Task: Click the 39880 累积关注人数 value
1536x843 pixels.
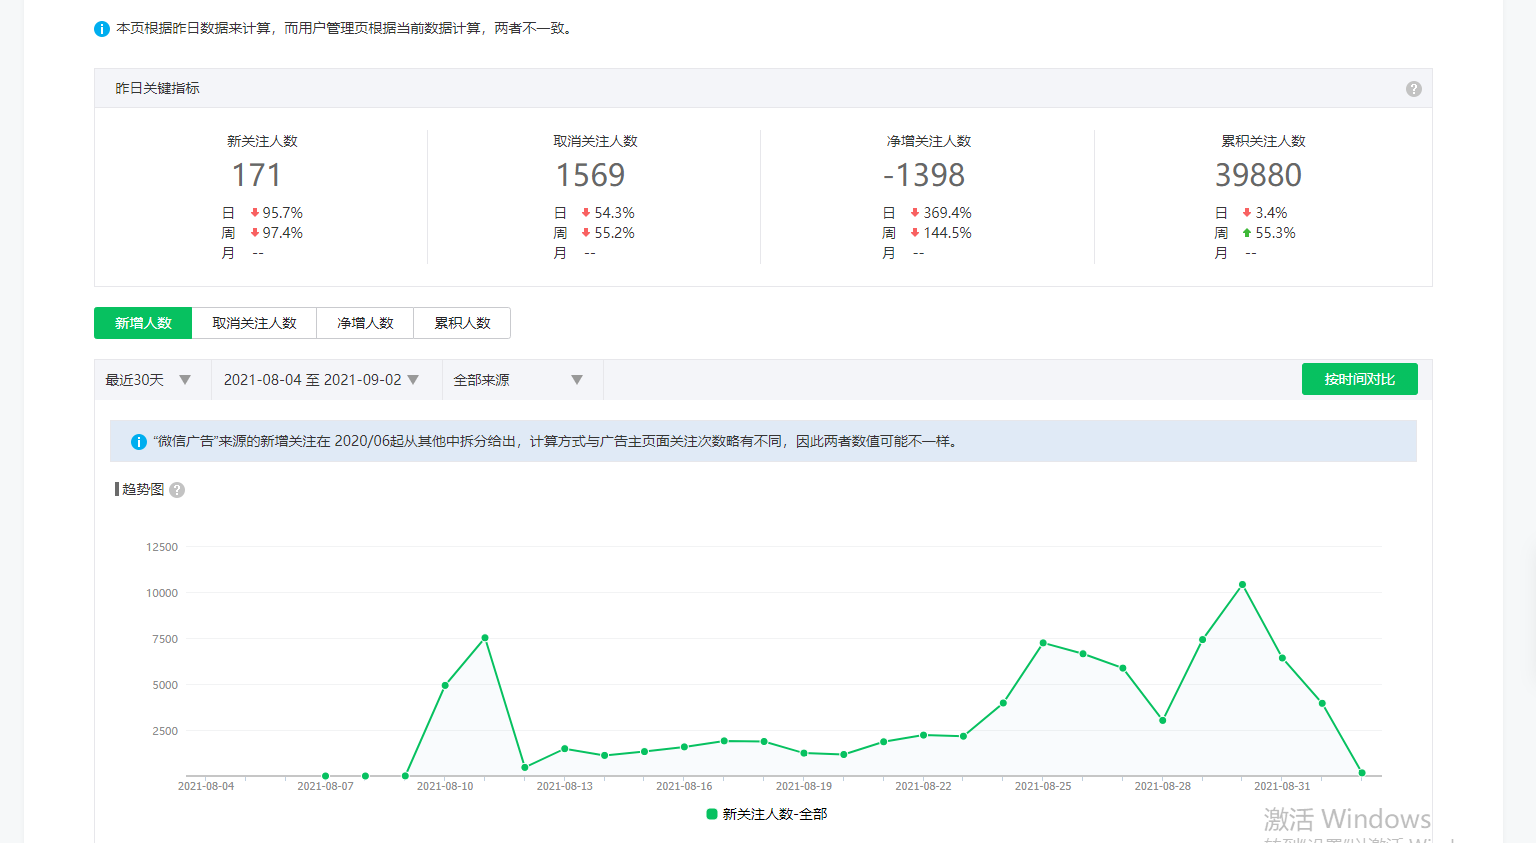Action: (x=1258, y=175)
